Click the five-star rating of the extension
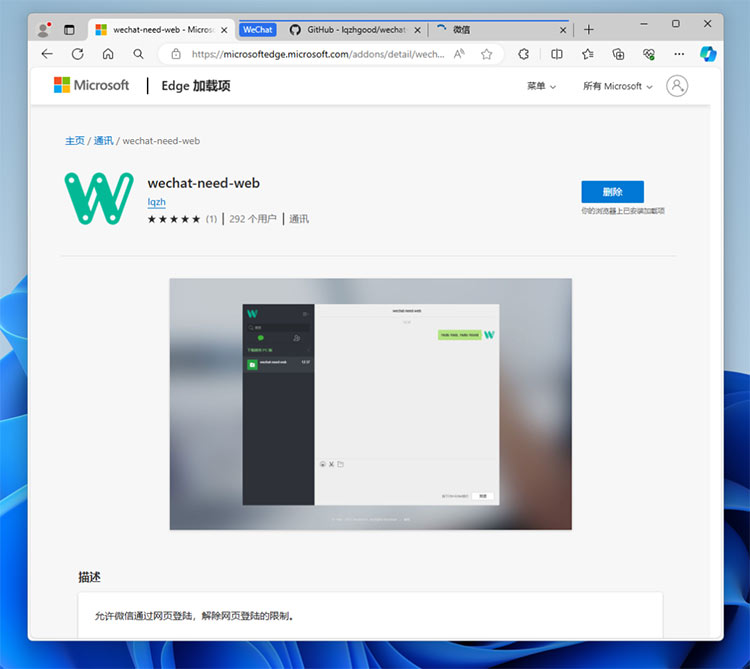 (x=174, y=219)
